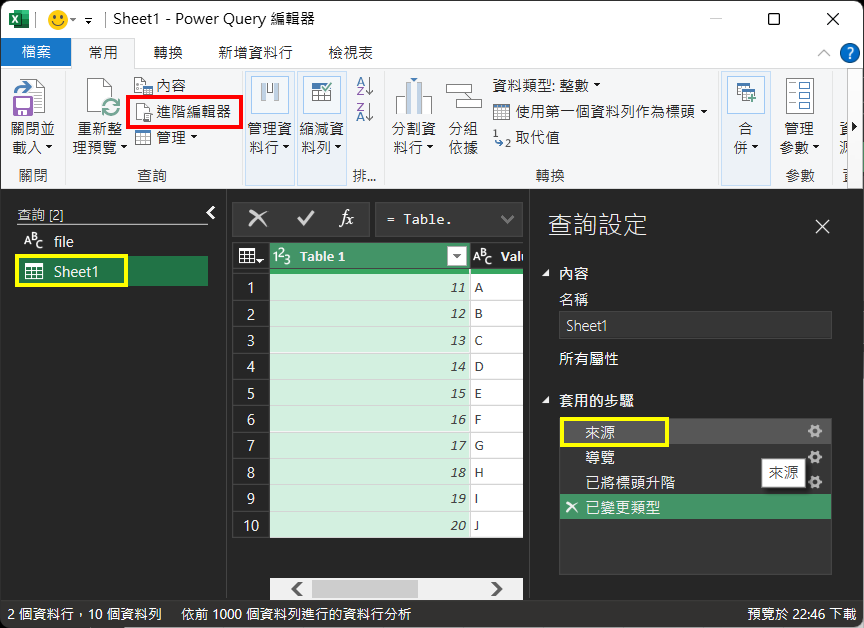Click the 分割資料行 split column icon
This screenshot has height=628, width=864.
coord(413,99)
